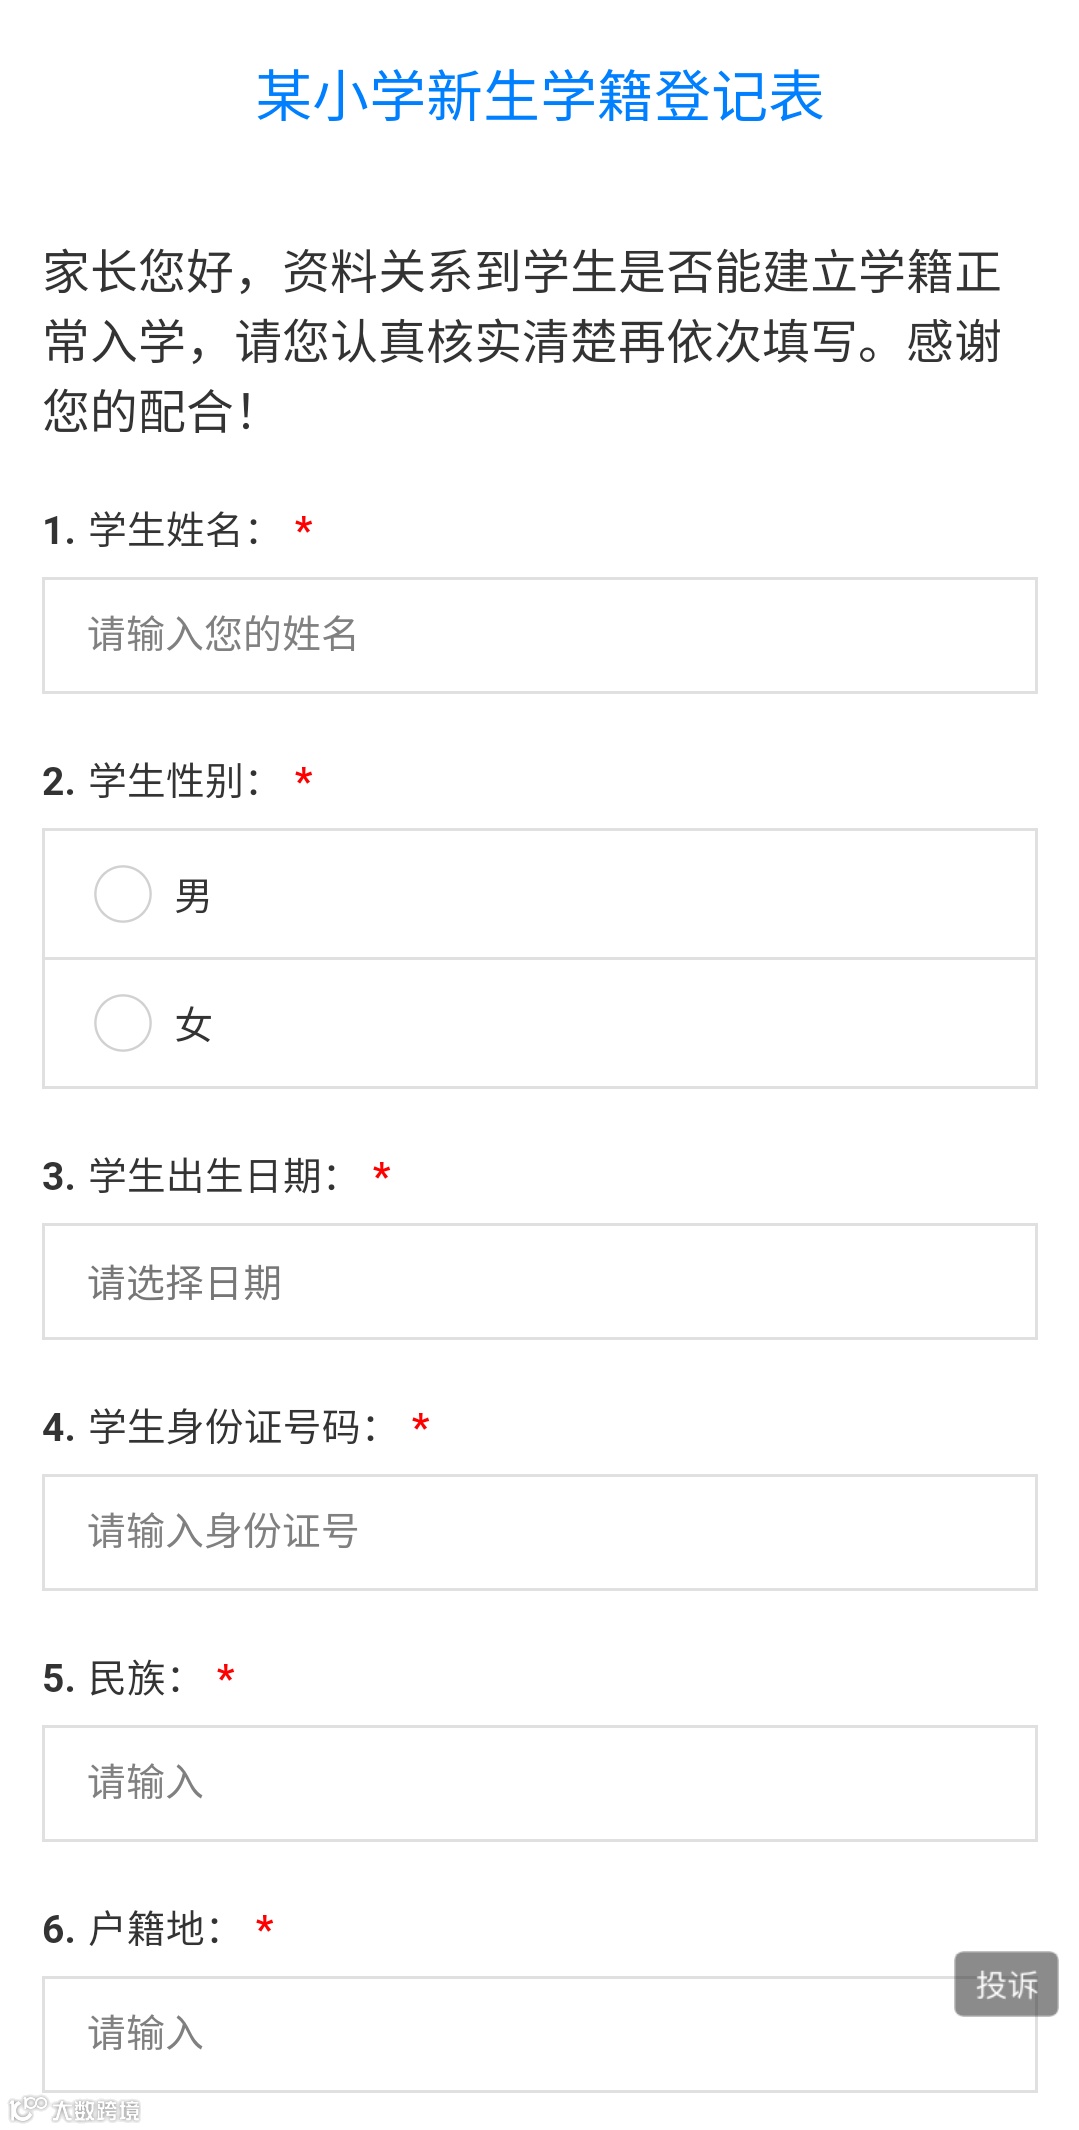Click the red asterisk beside 学生姓名
Viewport: 1079px width, 2130px height.
(x=304, y=528)
